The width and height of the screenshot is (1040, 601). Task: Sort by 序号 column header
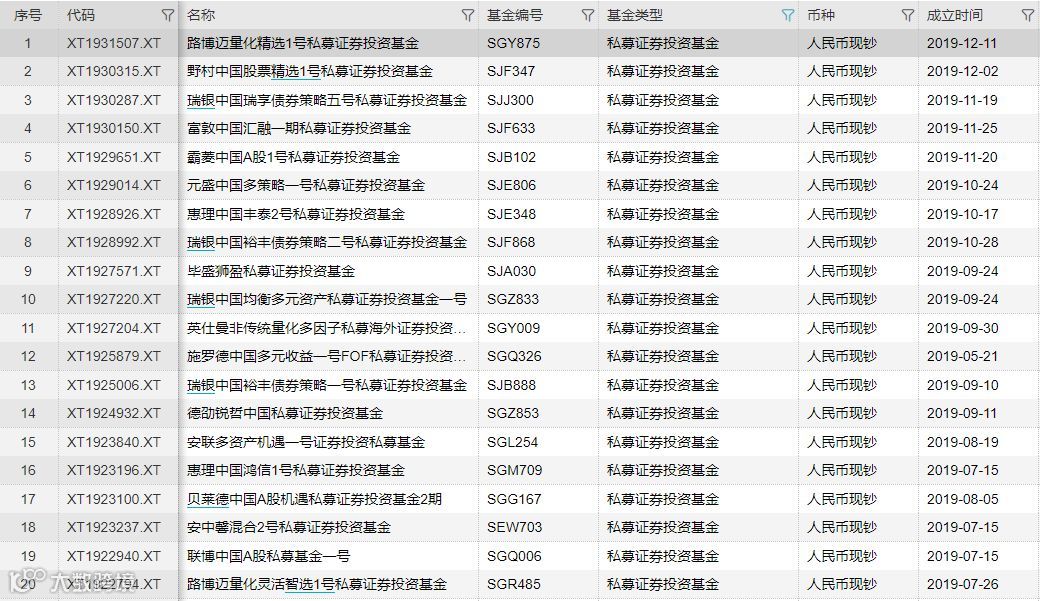point(28,15)
